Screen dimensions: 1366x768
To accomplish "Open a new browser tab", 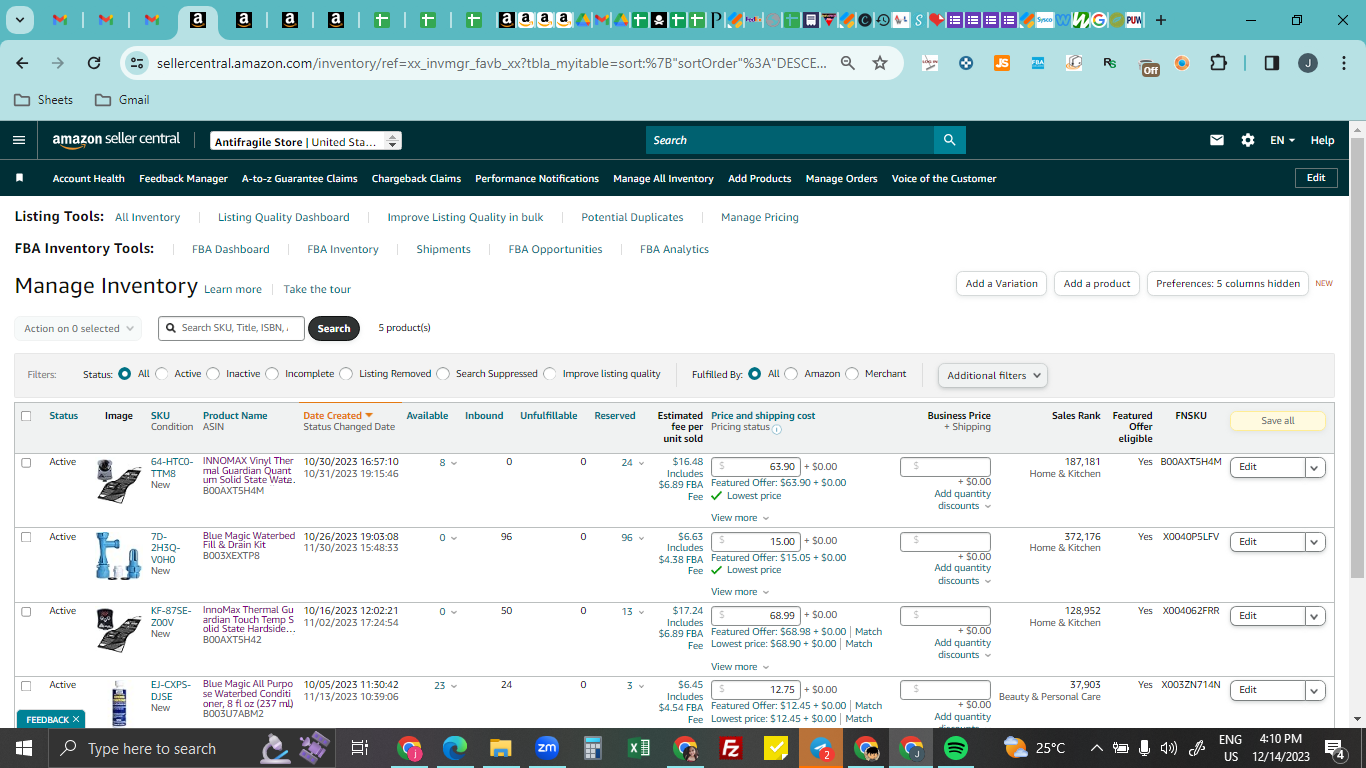I will pyautogui.click(x=1161, y=20).
